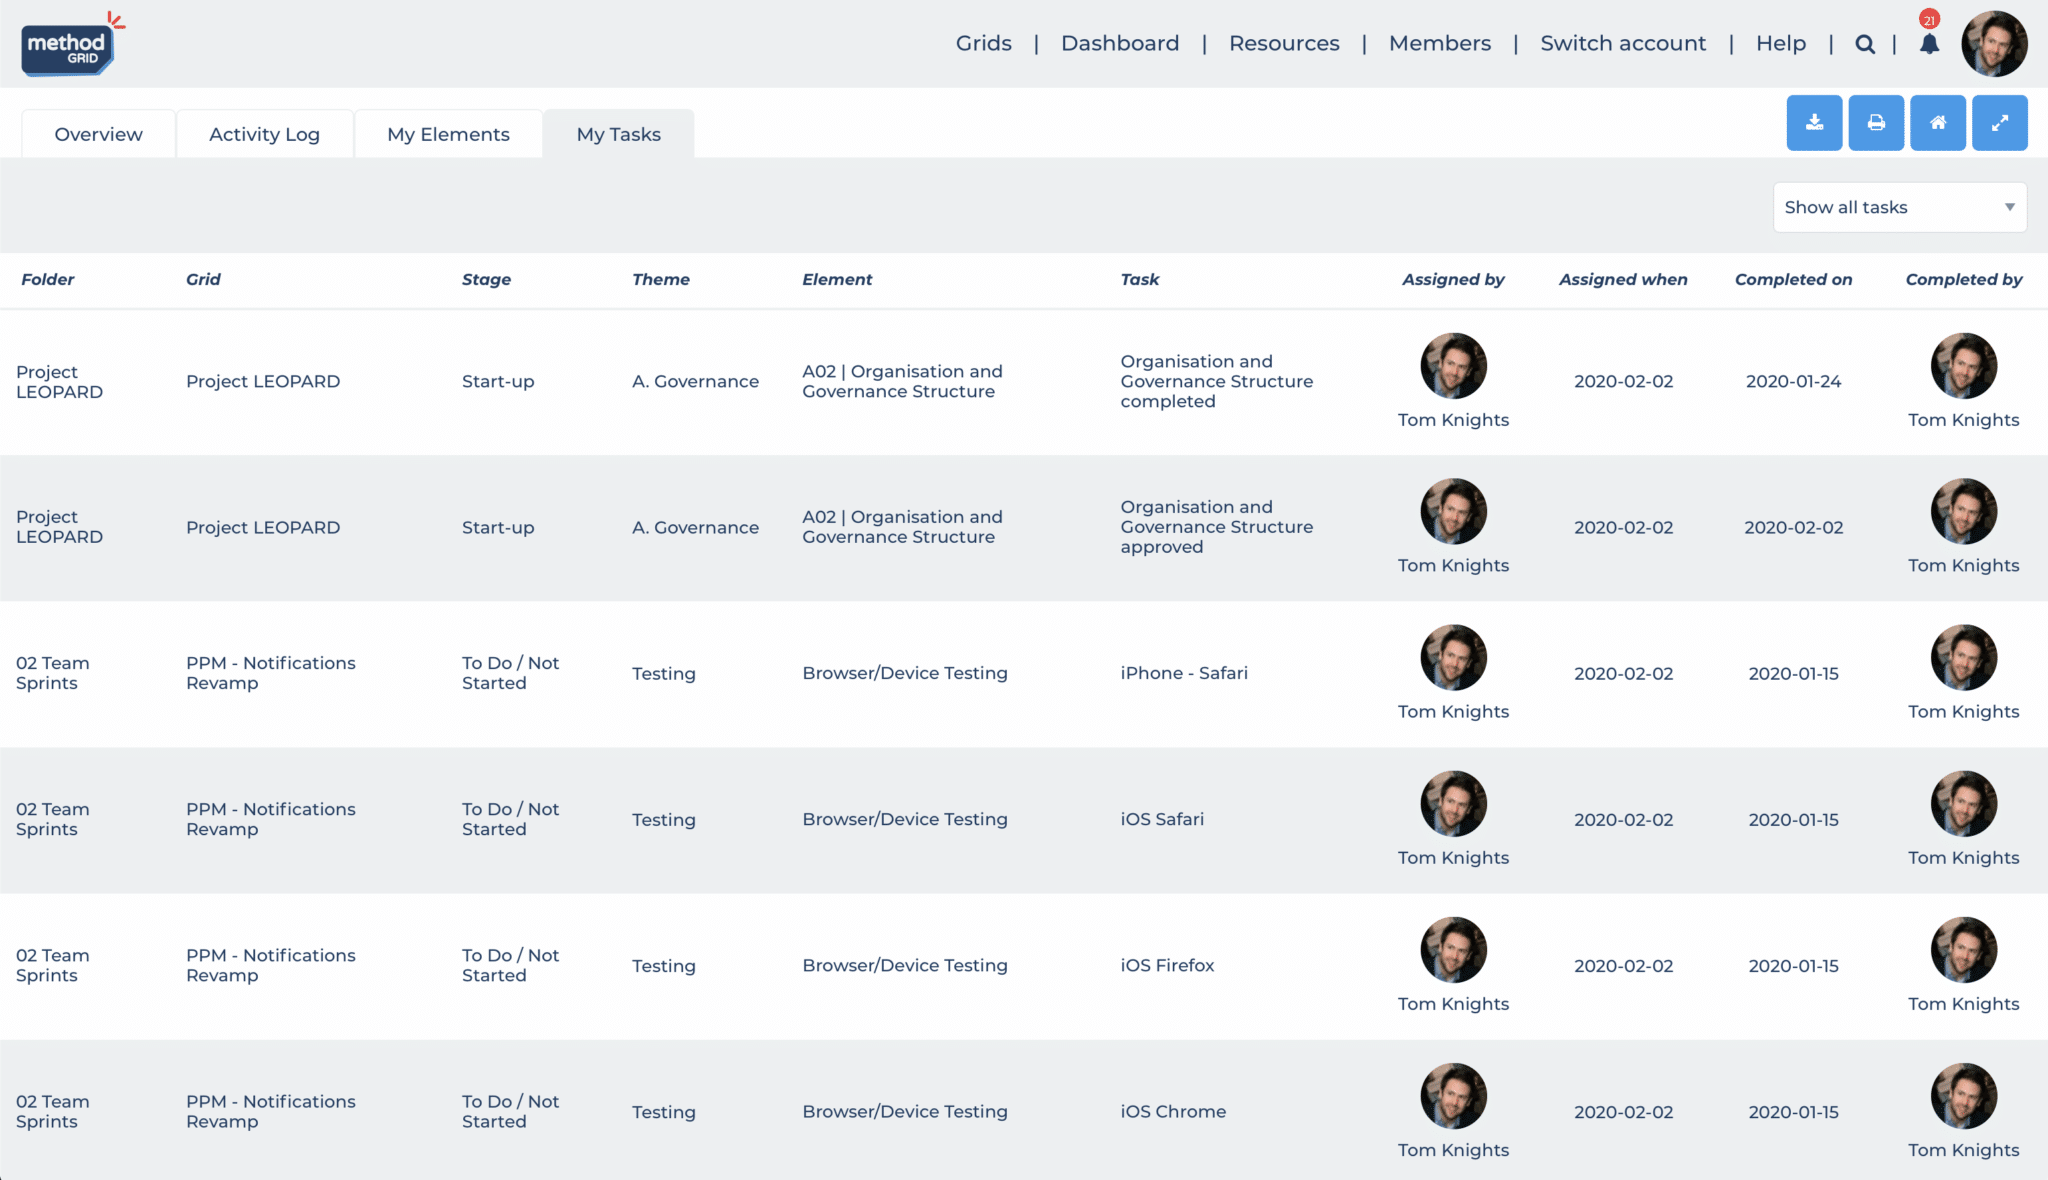Viewport: 2048px width, 1180px height.
Task: Click Completed by avatar in iOS Chrome row
Action: tap(1963, 1096)
